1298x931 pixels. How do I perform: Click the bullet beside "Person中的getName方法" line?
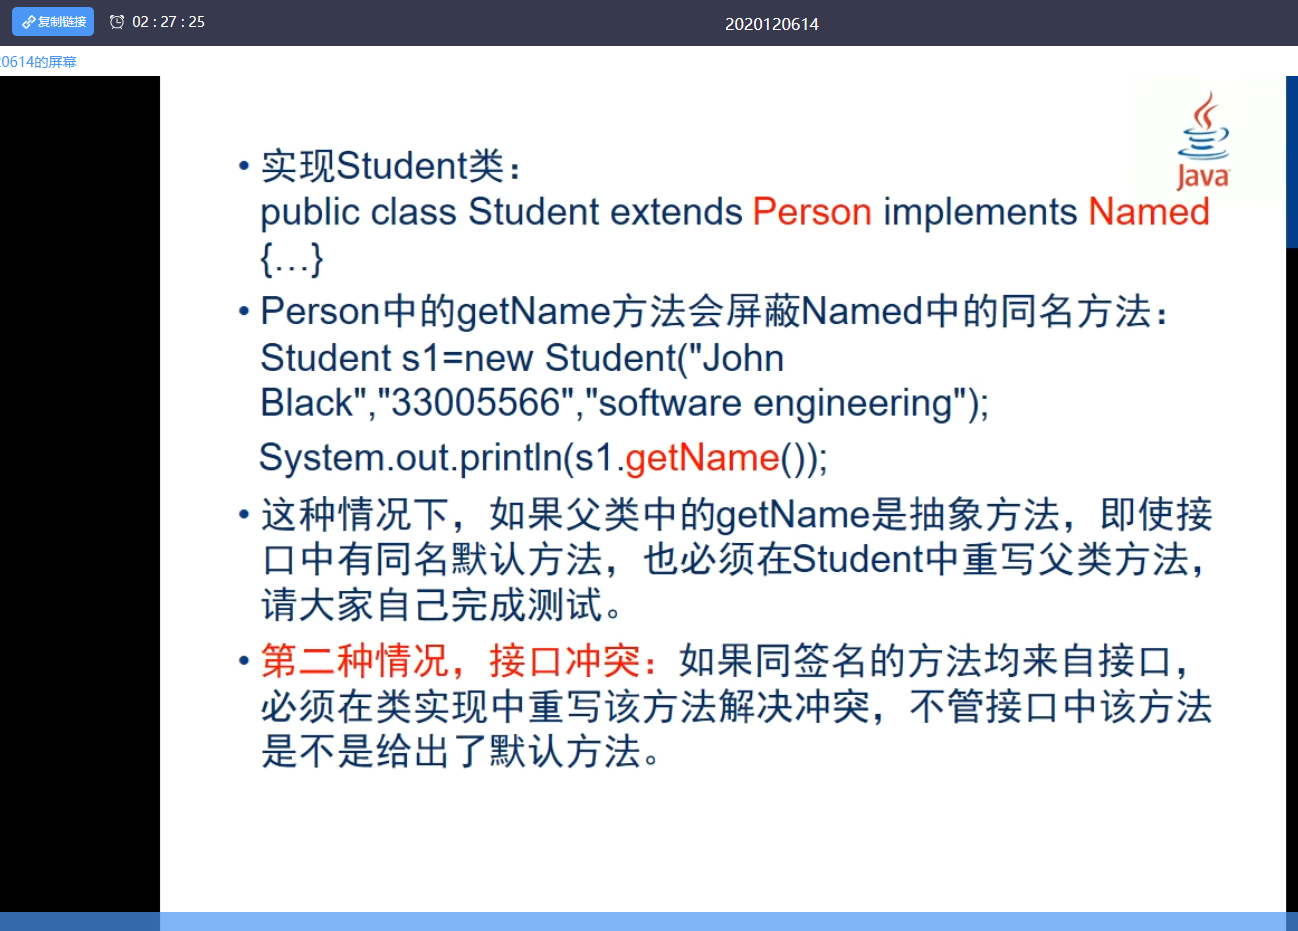[x=243, y=310]
